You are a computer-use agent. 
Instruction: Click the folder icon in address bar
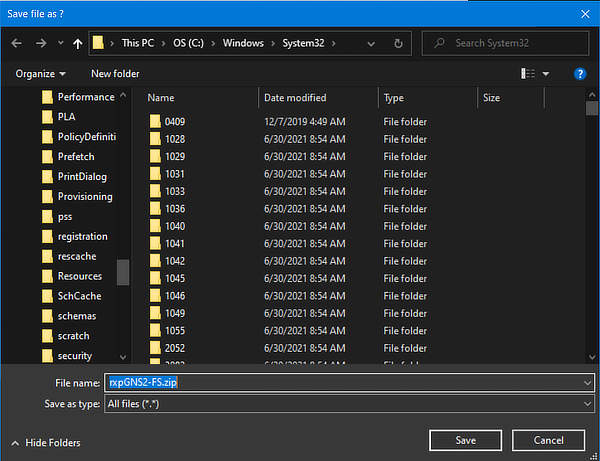(98, 43)
